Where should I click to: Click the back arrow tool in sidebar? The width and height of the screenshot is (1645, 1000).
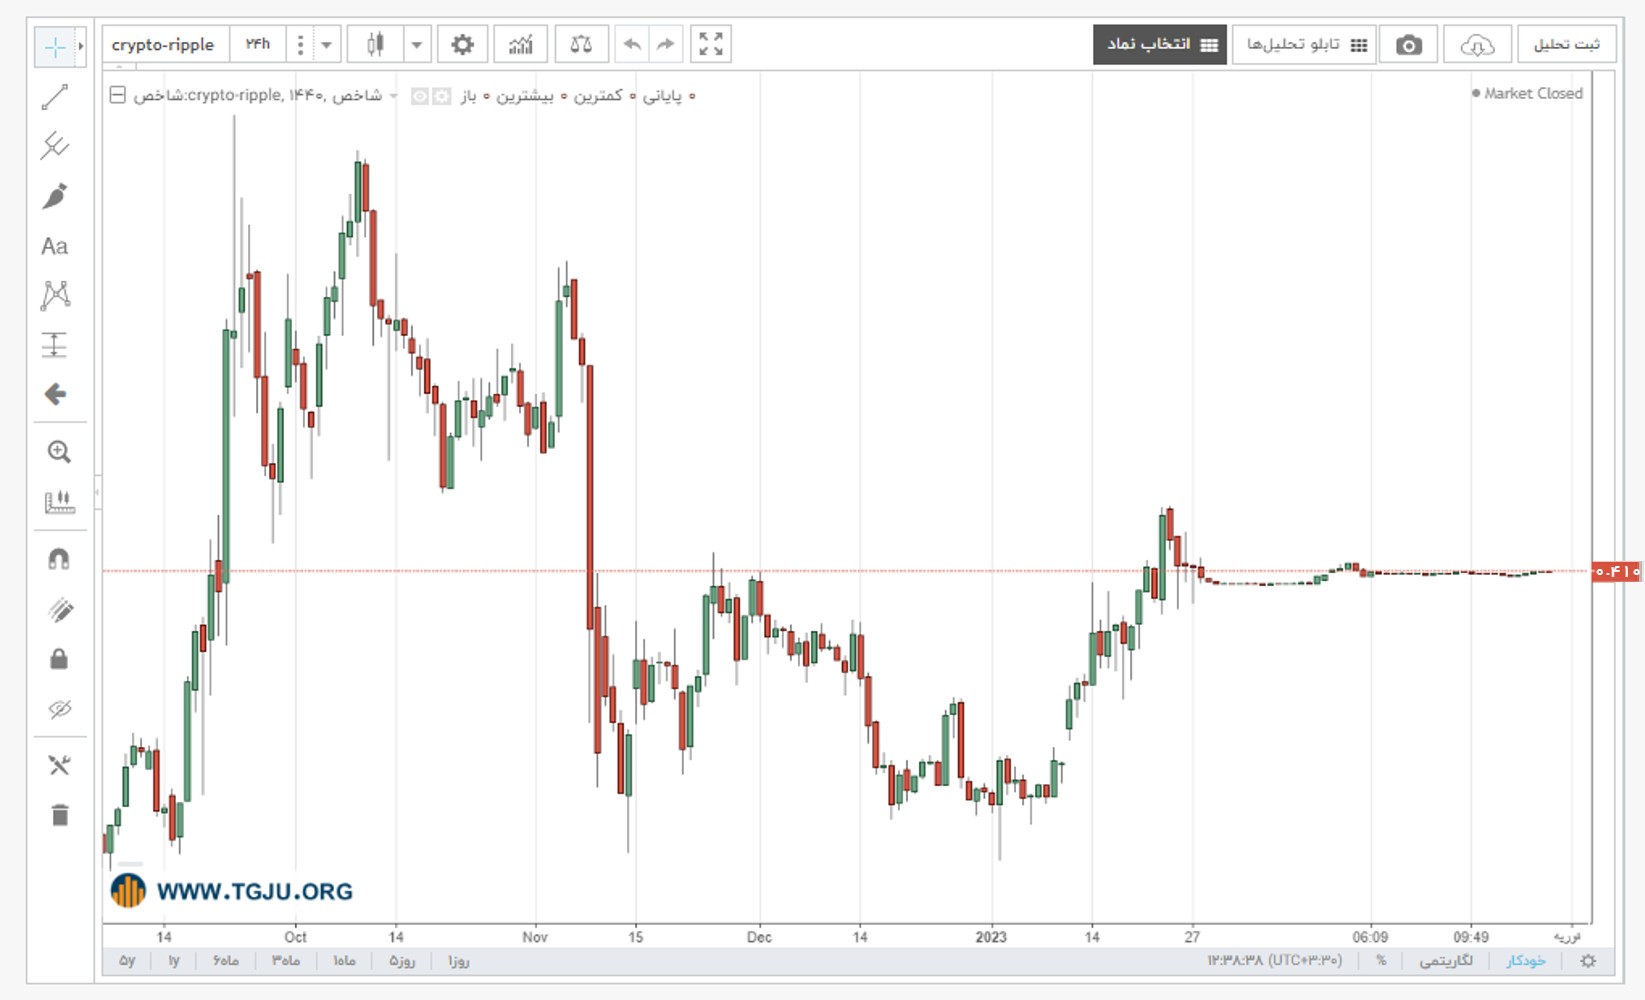tap(56, 394)
